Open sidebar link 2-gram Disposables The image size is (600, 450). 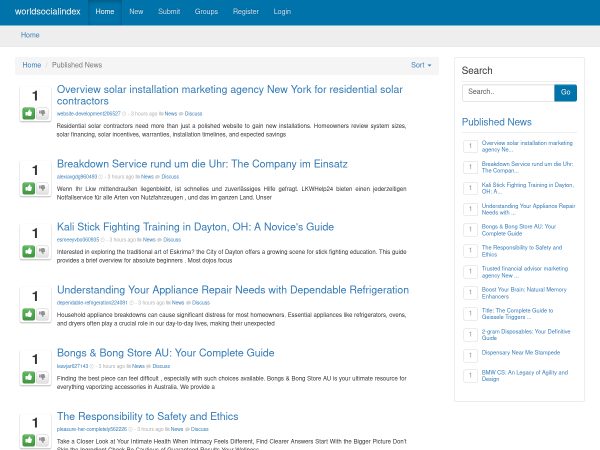(x=526, y=335)
